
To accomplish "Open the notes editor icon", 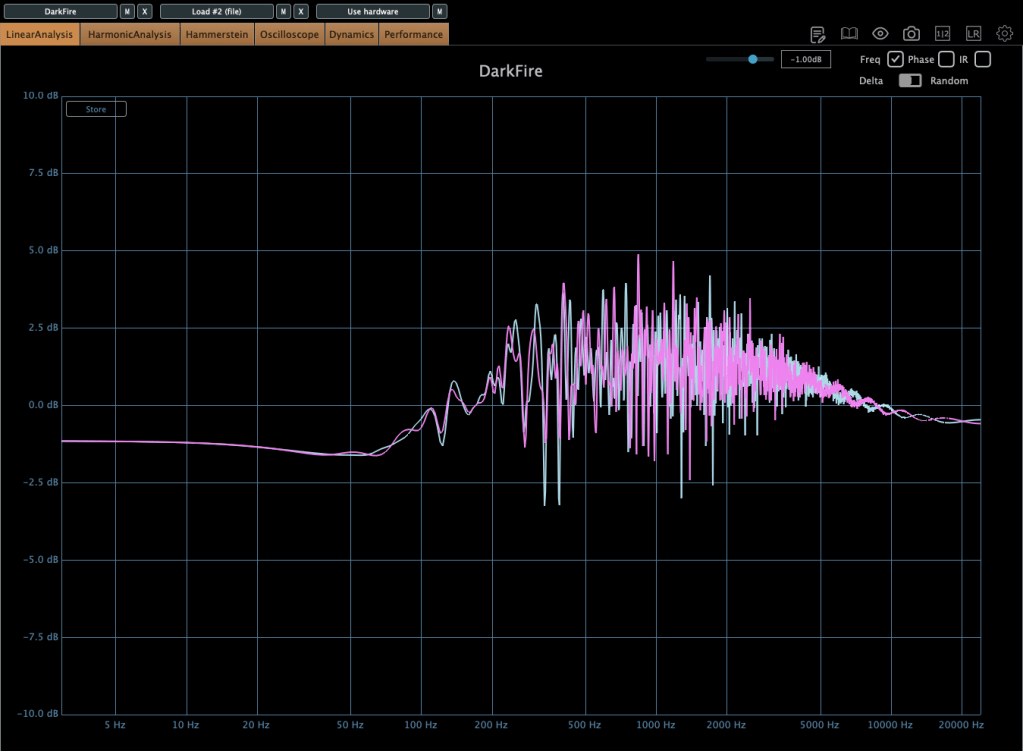I will tap(817, 34).
